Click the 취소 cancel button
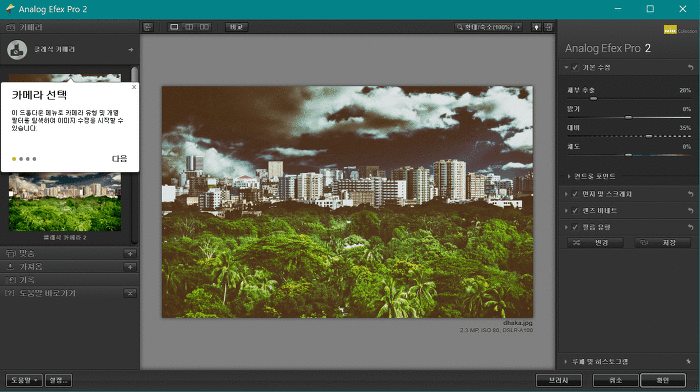The image size is (700, 392). coord(616,380)
